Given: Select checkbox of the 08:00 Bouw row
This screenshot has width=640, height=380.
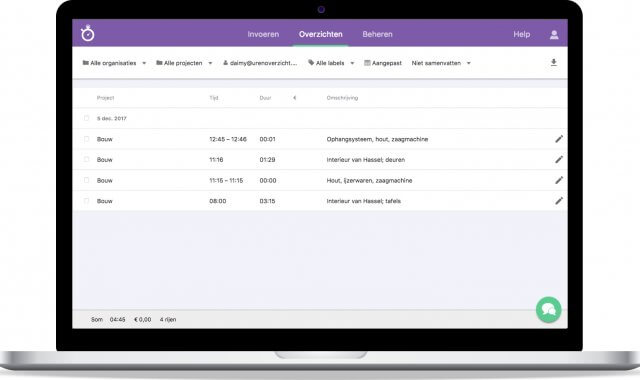Looking at the screenshot, I should coord(86,201).
